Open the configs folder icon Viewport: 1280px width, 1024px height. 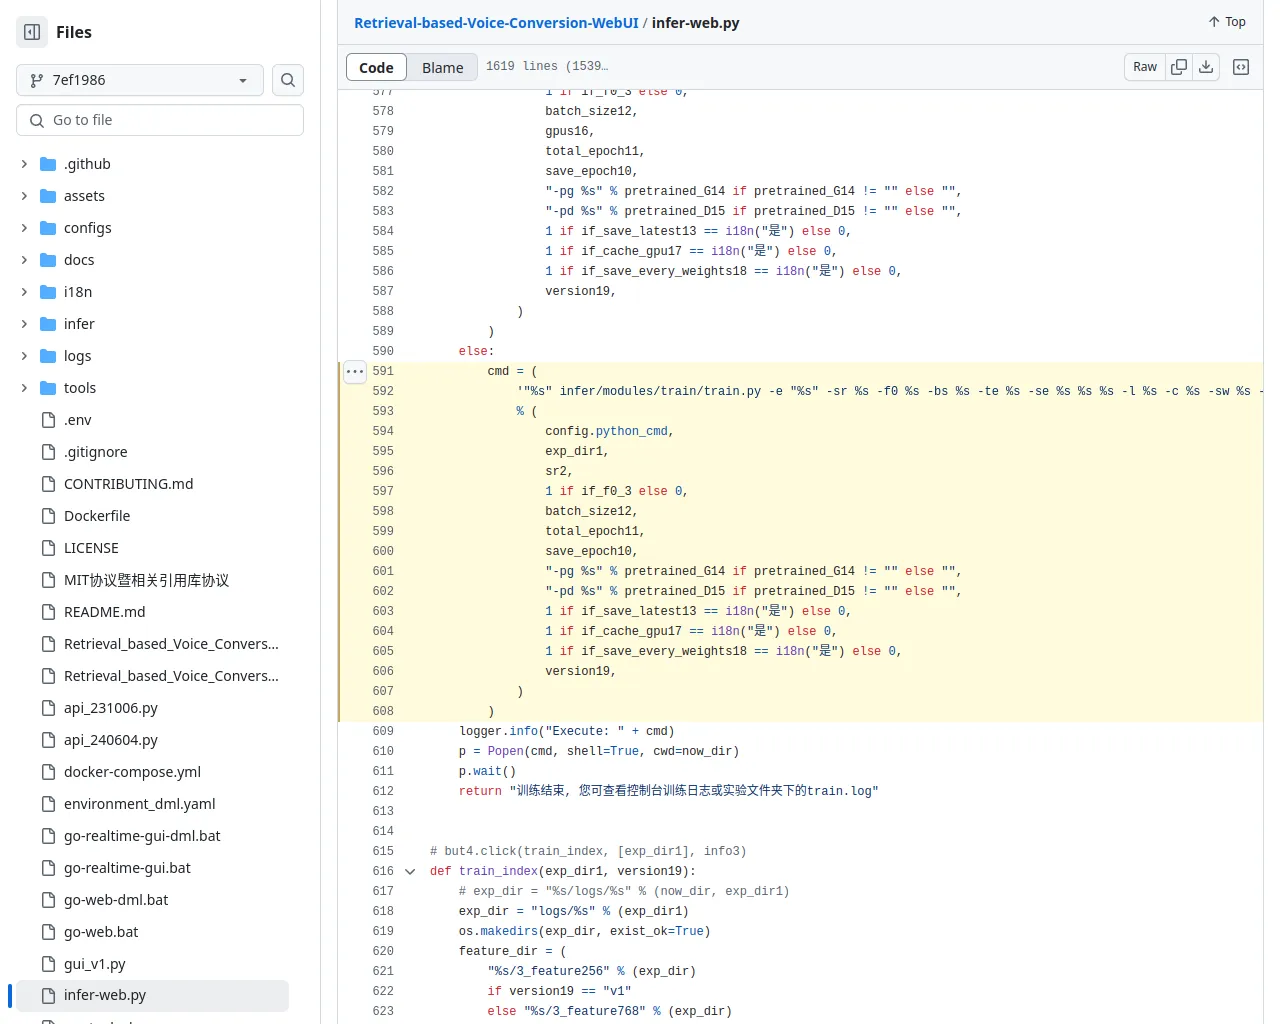coord(48,228)
